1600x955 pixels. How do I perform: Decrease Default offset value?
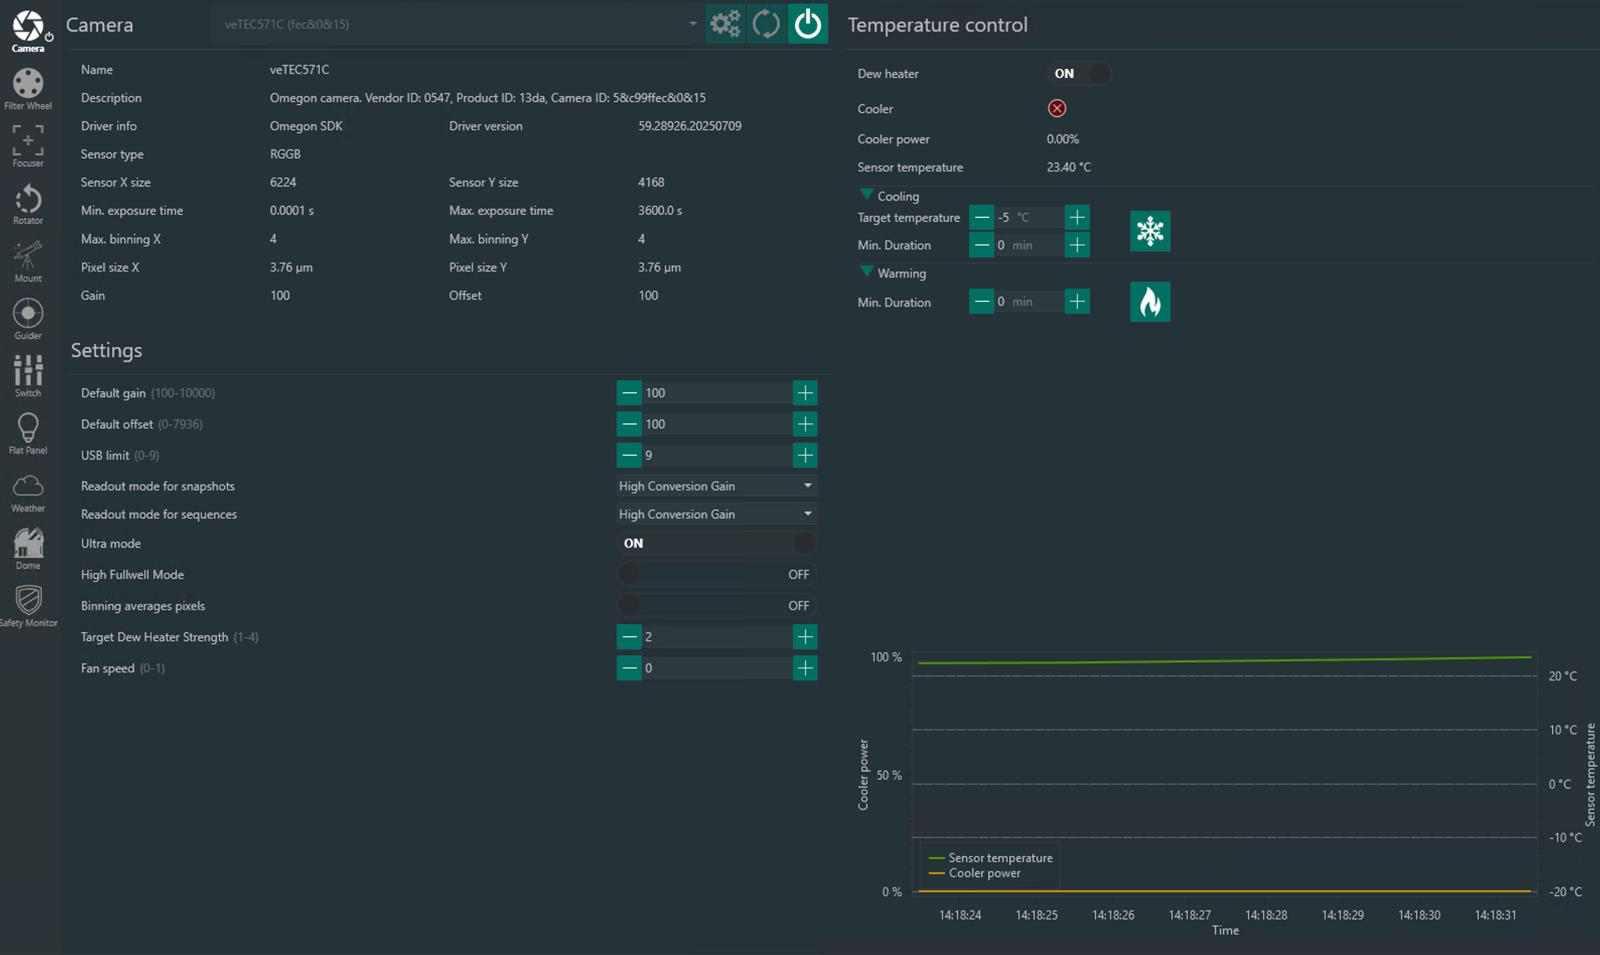tap(629, 424)
